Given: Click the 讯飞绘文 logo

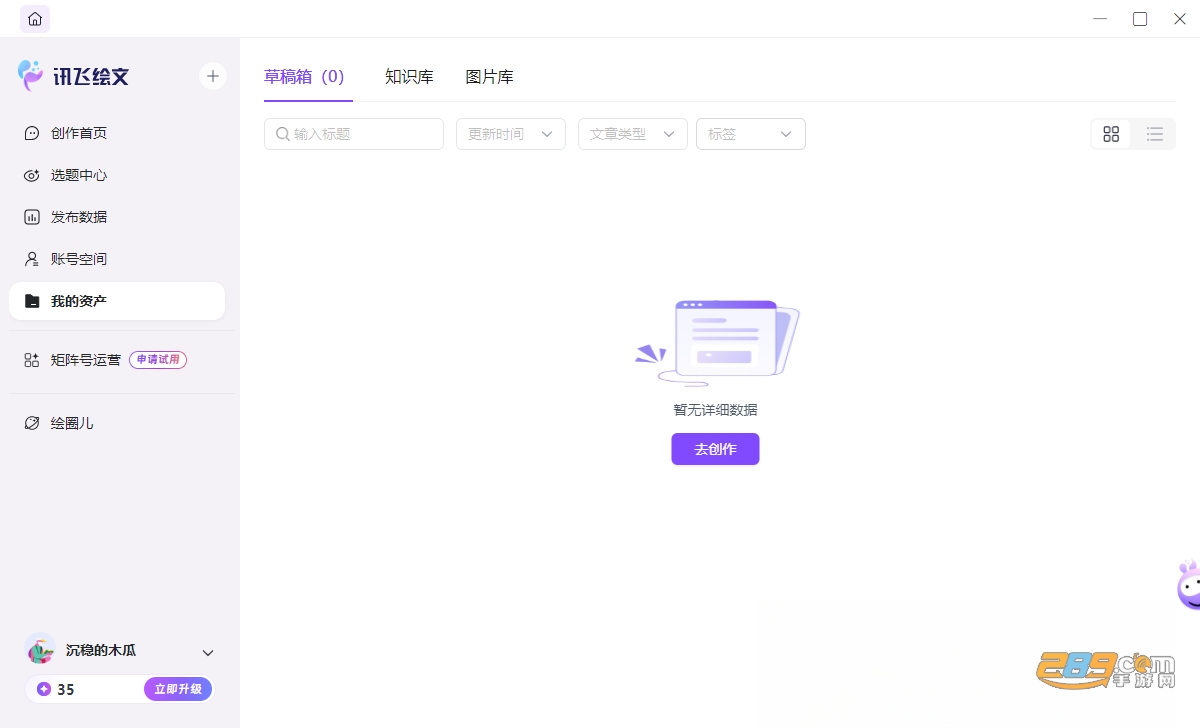Looking at the screenshot, I should tap(74, 76).
